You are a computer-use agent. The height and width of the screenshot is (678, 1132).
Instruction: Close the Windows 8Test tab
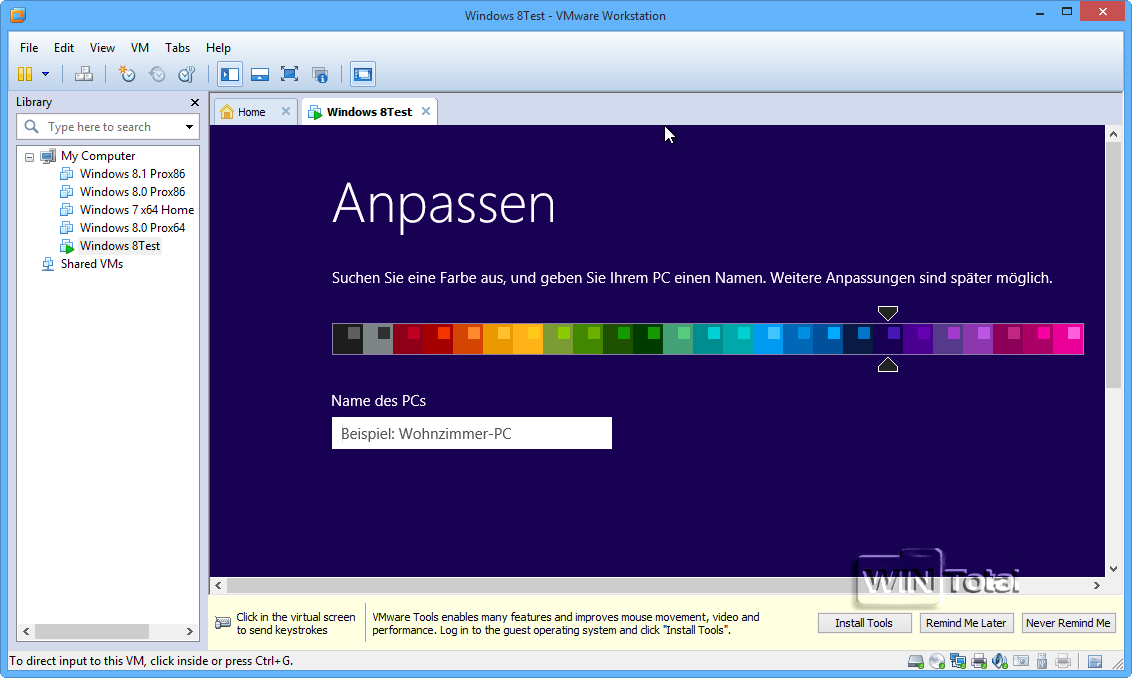pos(426,111)
